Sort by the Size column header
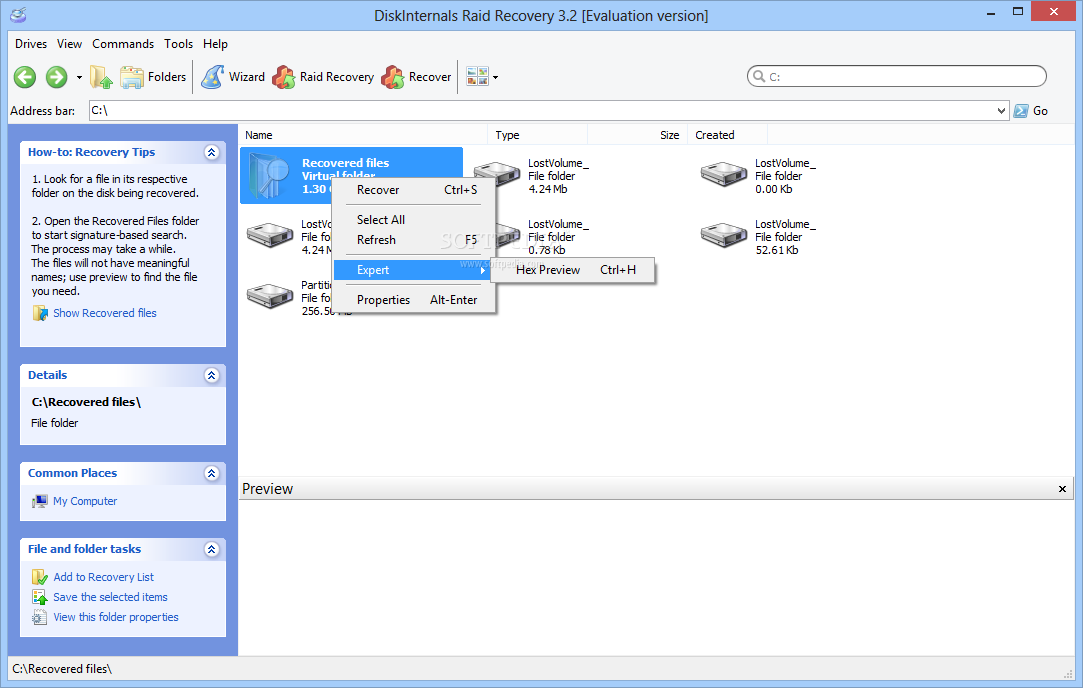Image resolution: width=1083 pixels, height=688 pixels. point(637,135)
